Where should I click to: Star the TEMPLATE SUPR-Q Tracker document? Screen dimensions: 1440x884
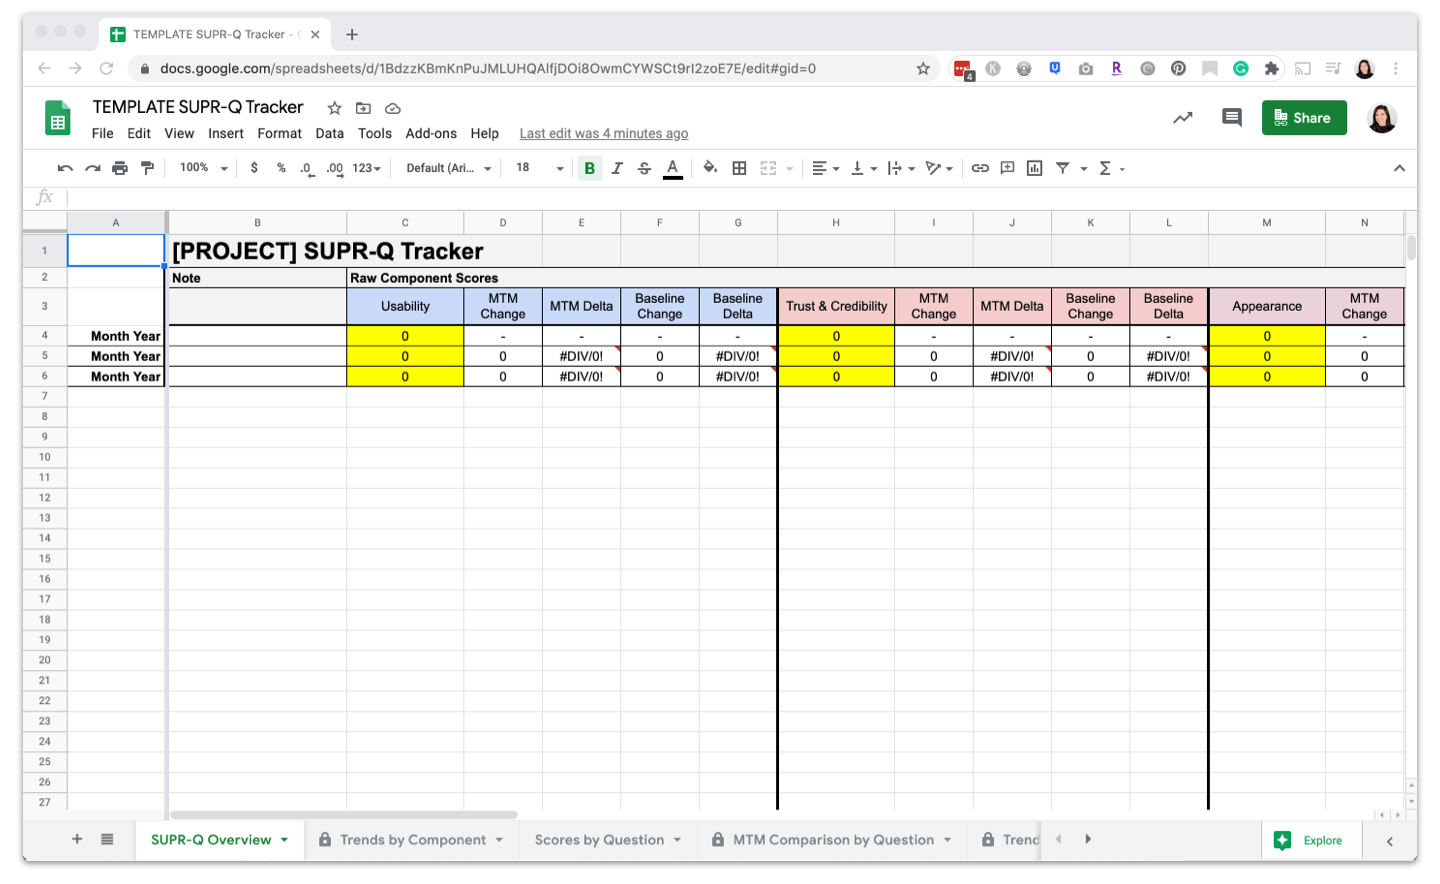click(x=335, y=108)
